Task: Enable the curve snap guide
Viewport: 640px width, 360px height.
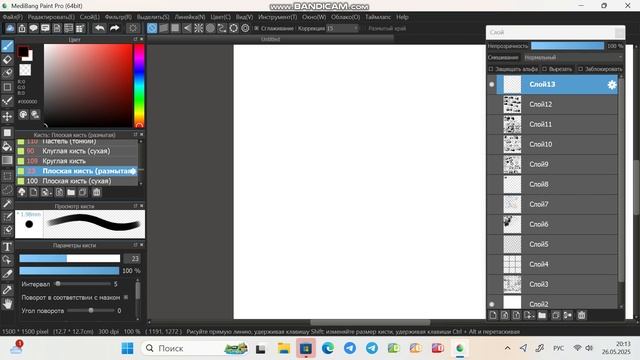Action: pyautogui.click(x=222, y=28)
